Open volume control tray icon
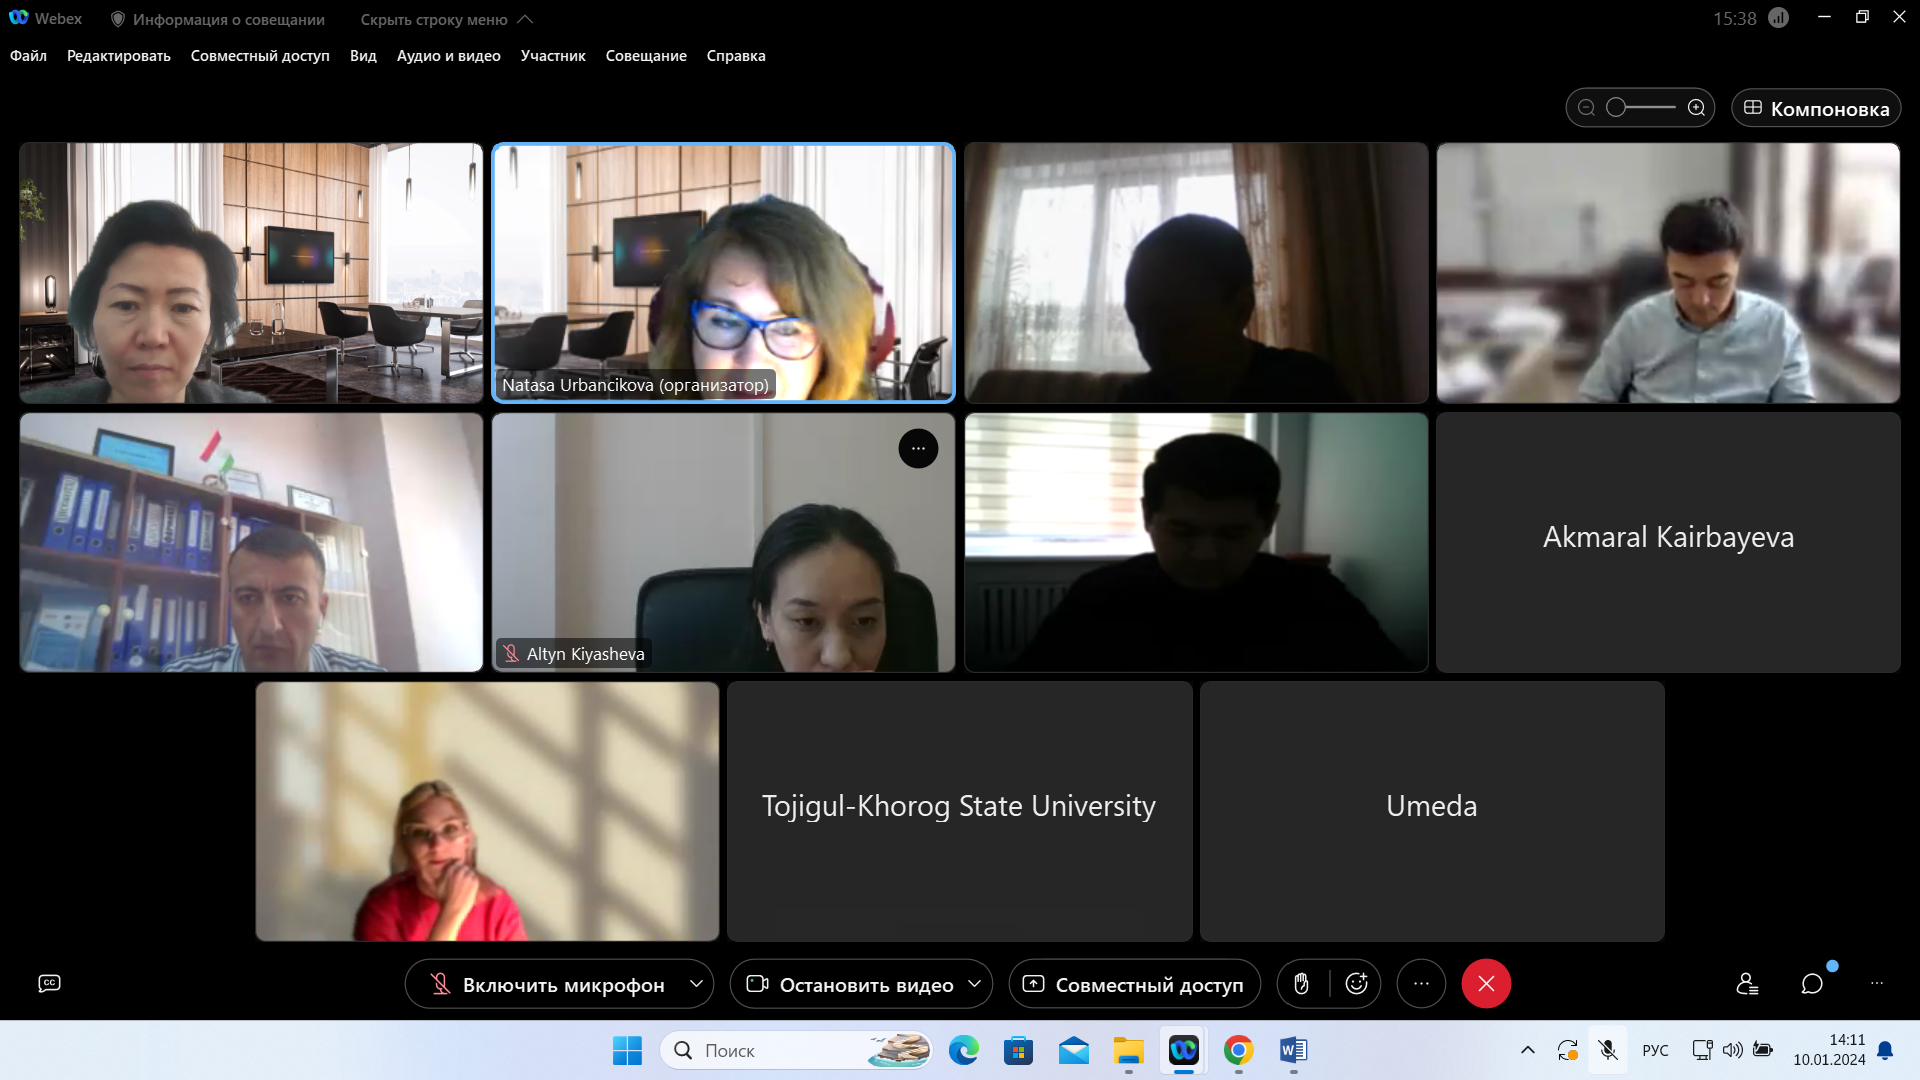Viewport: 1920px width, 1080px height. pyautogui.click(x=1733, y=1050)
